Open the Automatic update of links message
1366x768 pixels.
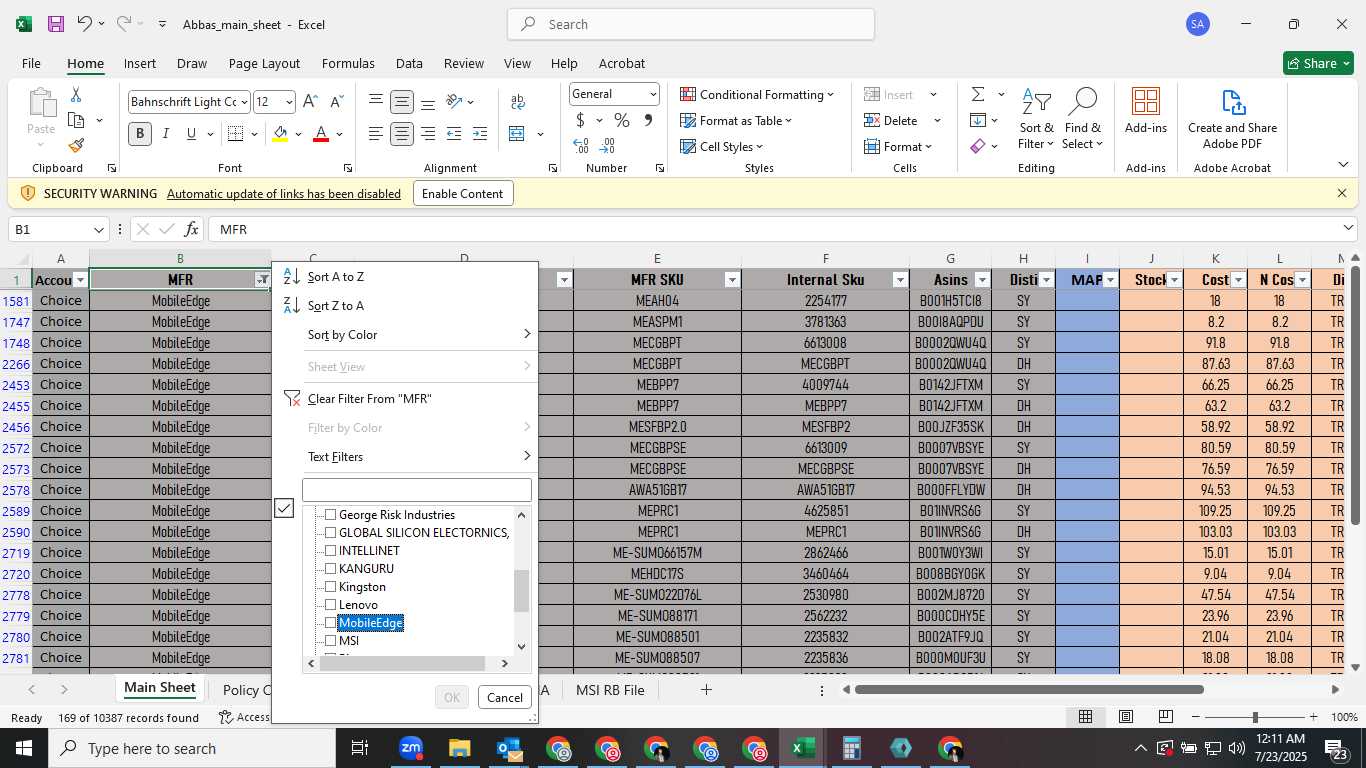point(284,194)
